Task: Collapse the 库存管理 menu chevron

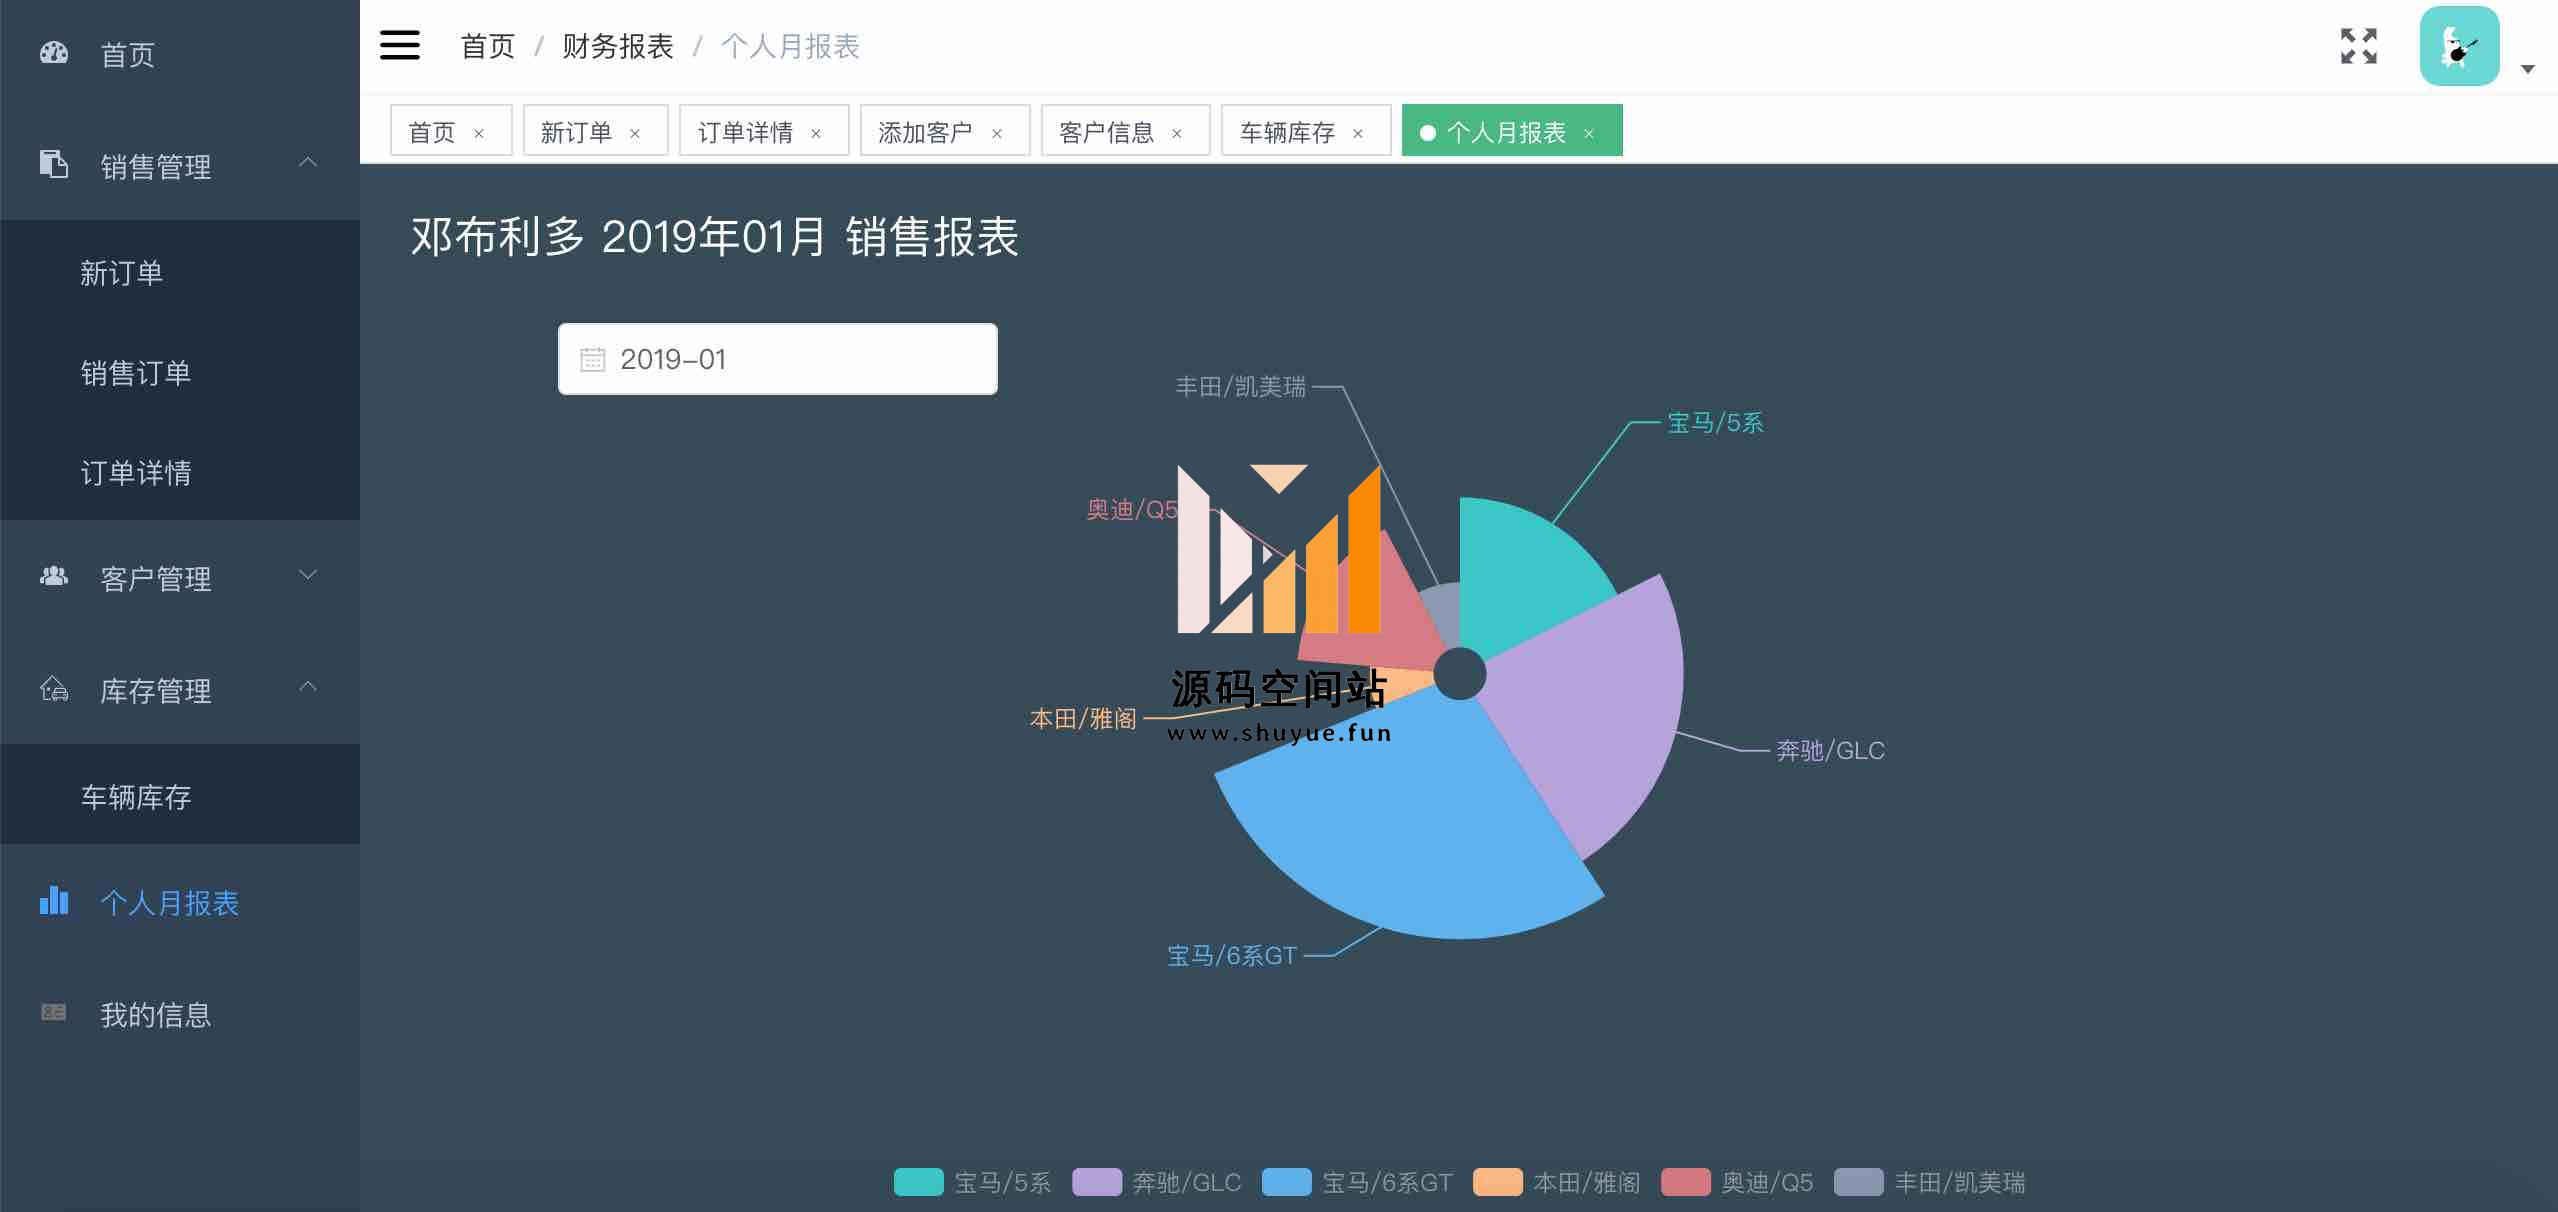Action: [x=308, y=686]
